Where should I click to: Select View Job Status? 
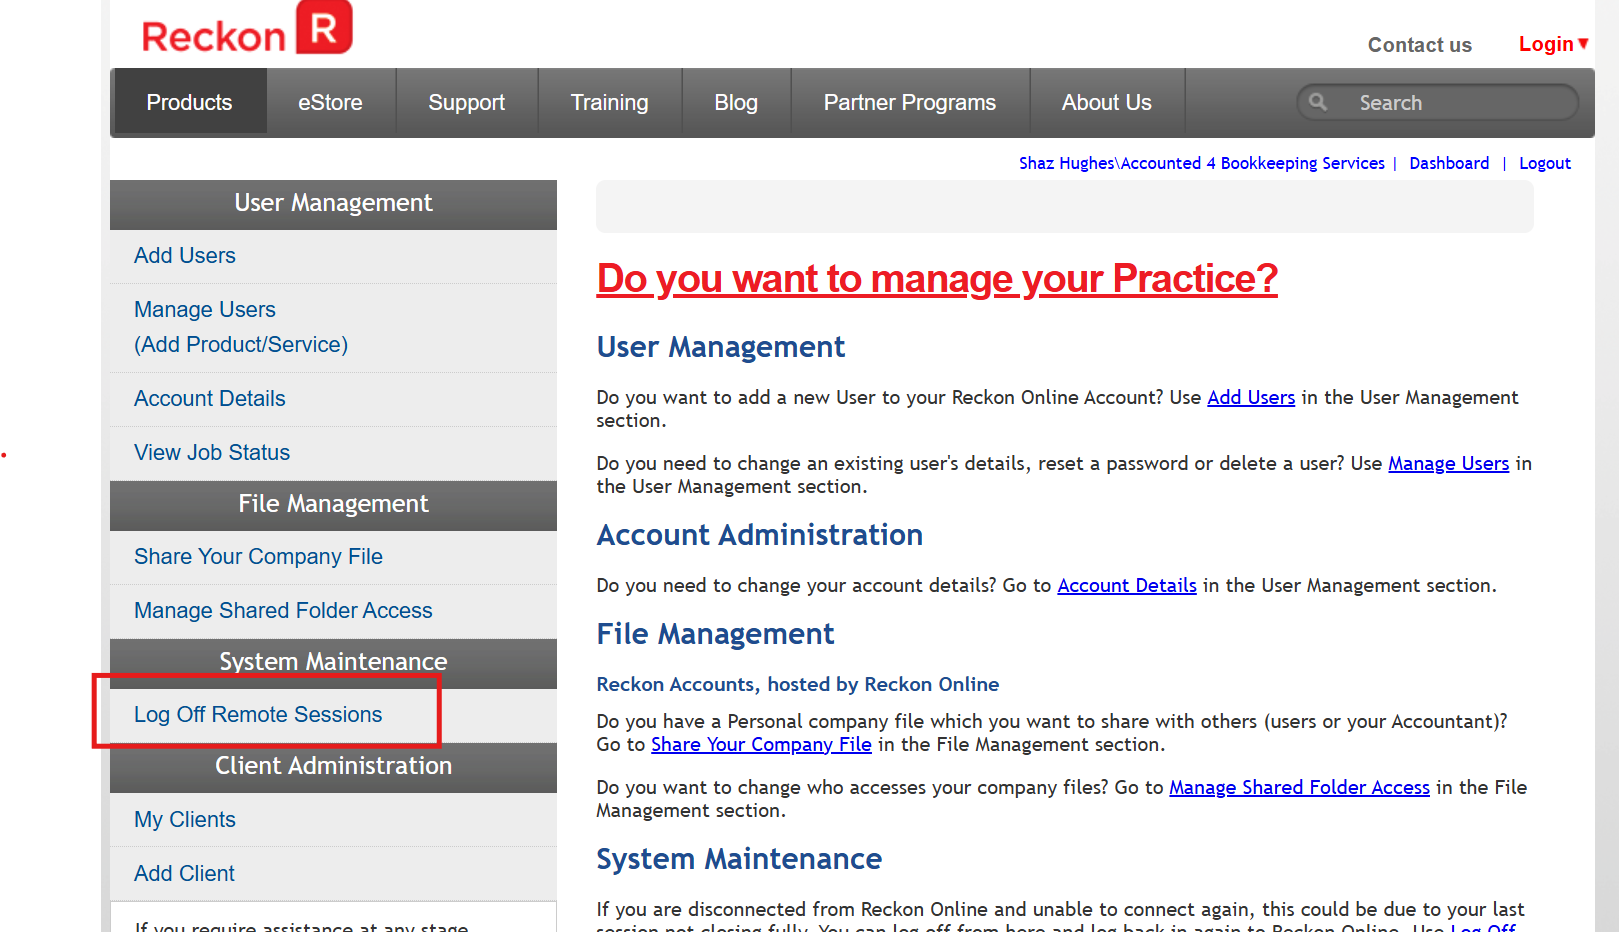coord(212,452)
